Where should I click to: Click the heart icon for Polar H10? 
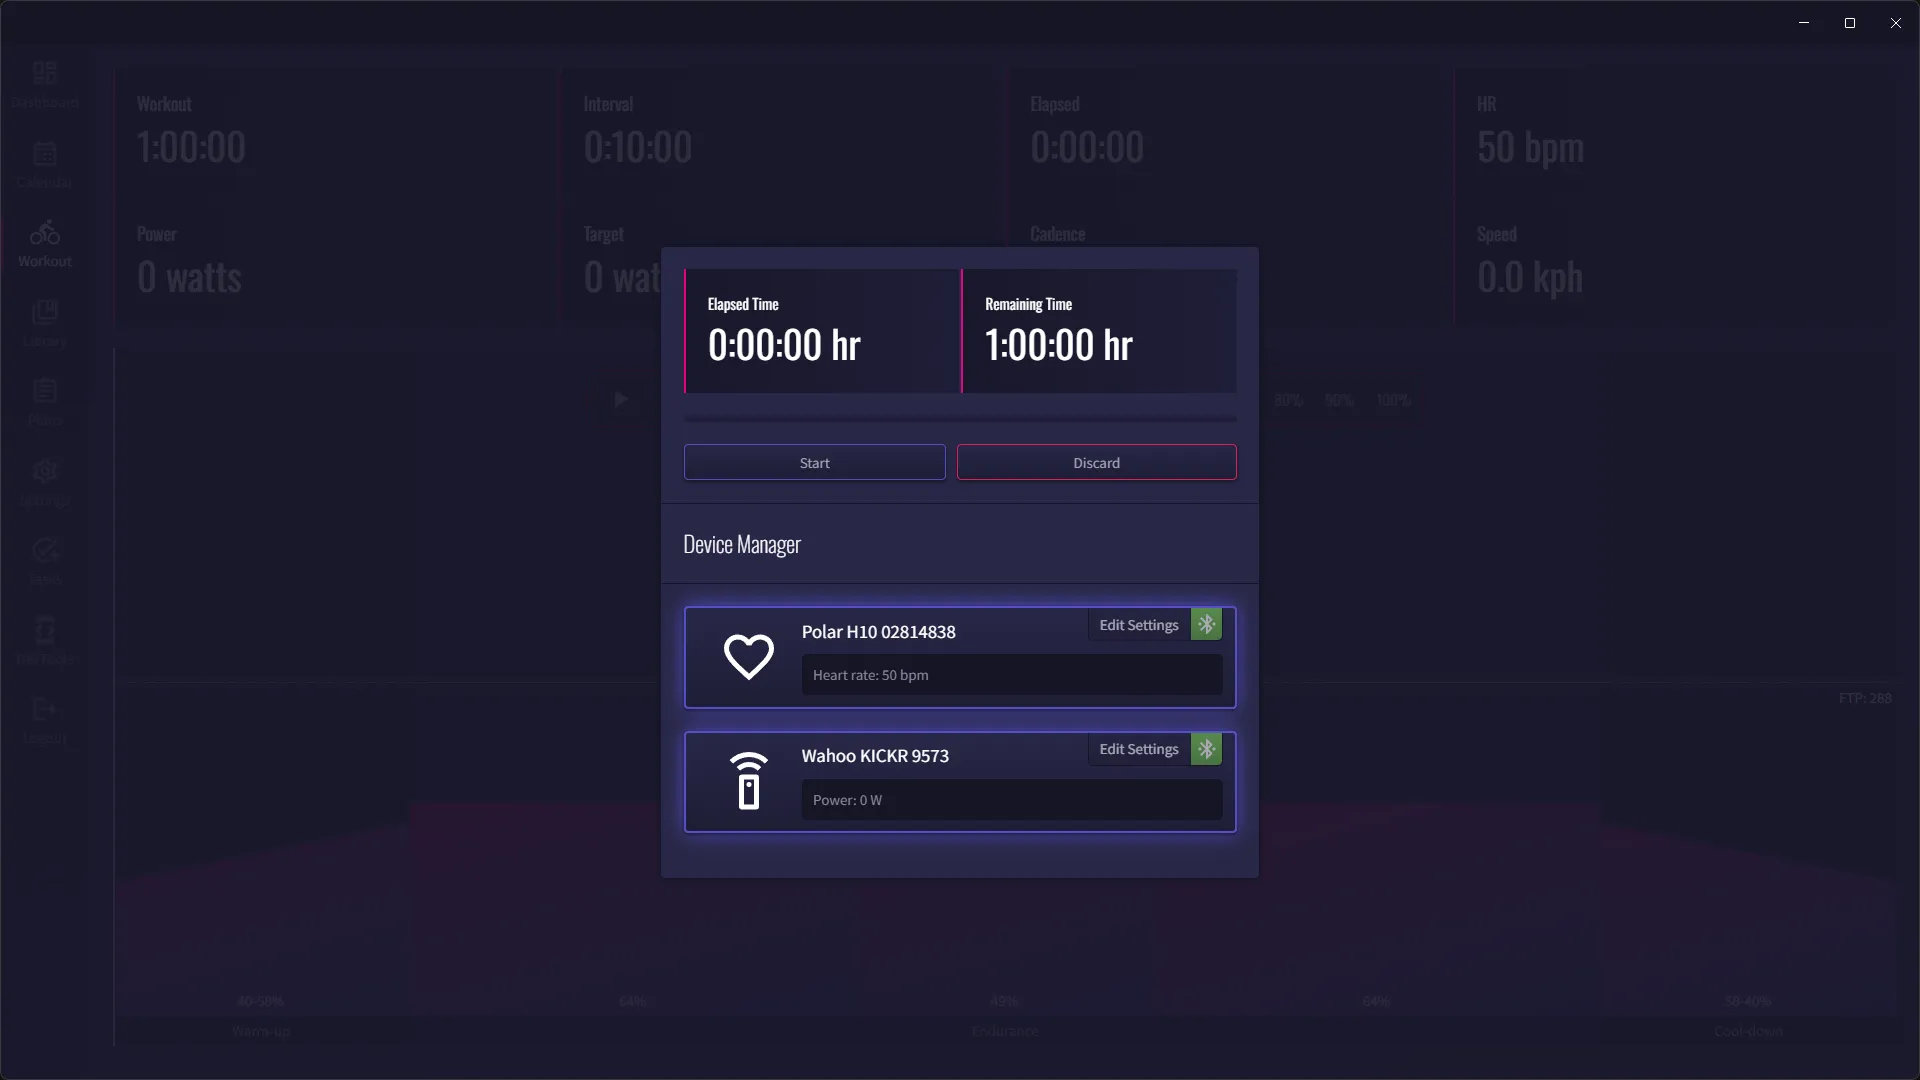(x=748, y=657)
